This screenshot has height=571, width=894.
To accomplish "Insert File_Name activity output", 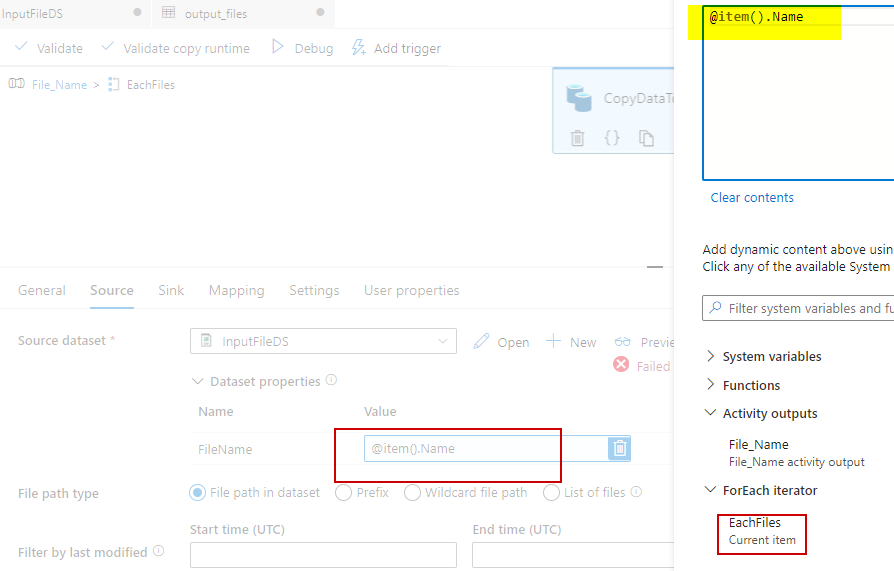I will (797, 453).
